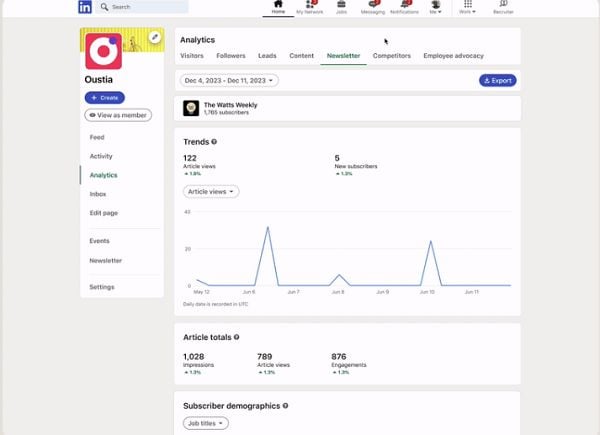Image resolution: width=600 pixels, height=435 pixels.
Task: Open the Job titles dropdown
Action: (205, 424)
